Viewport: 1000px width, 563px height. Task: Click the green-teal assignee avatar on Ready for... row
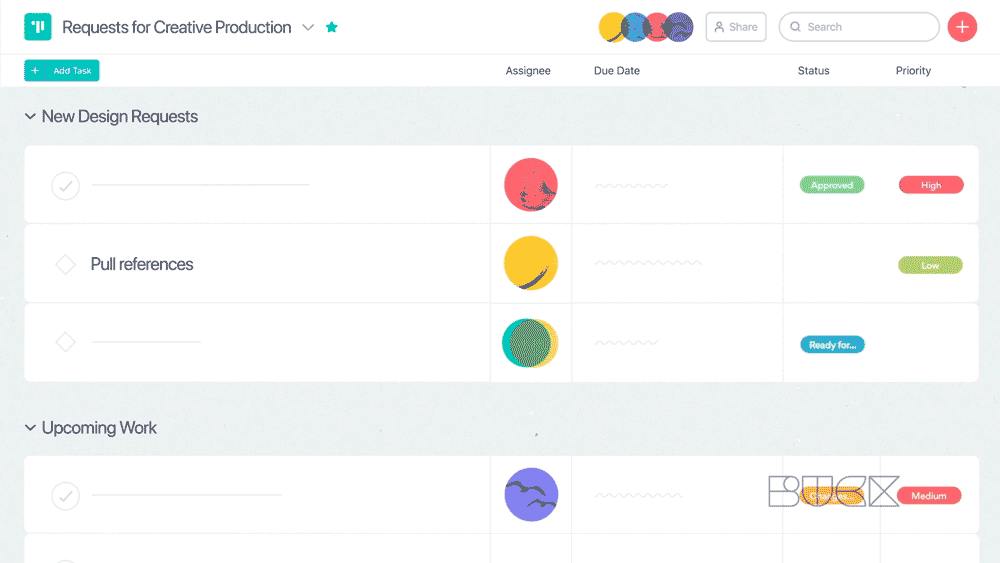[530, 343]
